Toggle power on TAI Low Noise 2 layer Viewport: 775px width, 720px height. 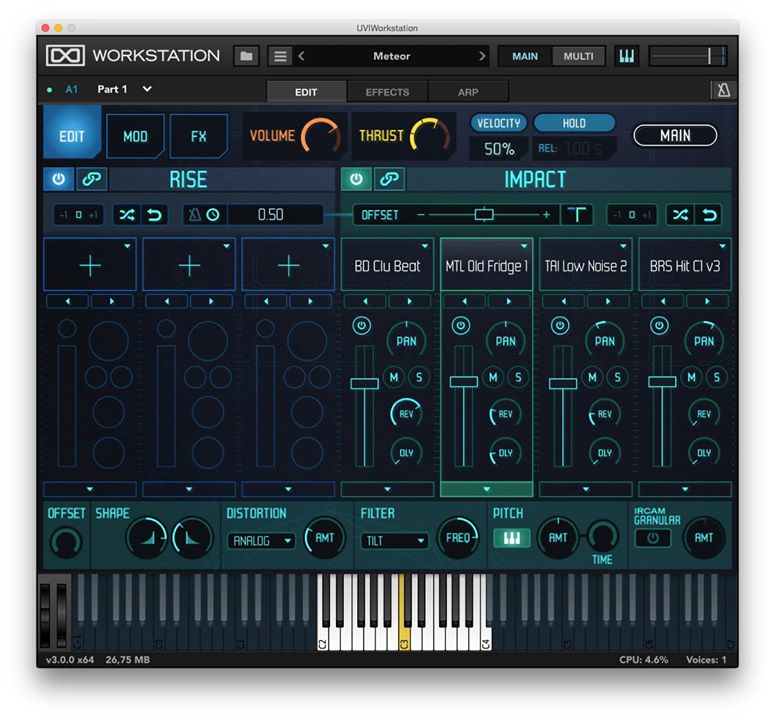pyautogui.click(x=560, y=326)
